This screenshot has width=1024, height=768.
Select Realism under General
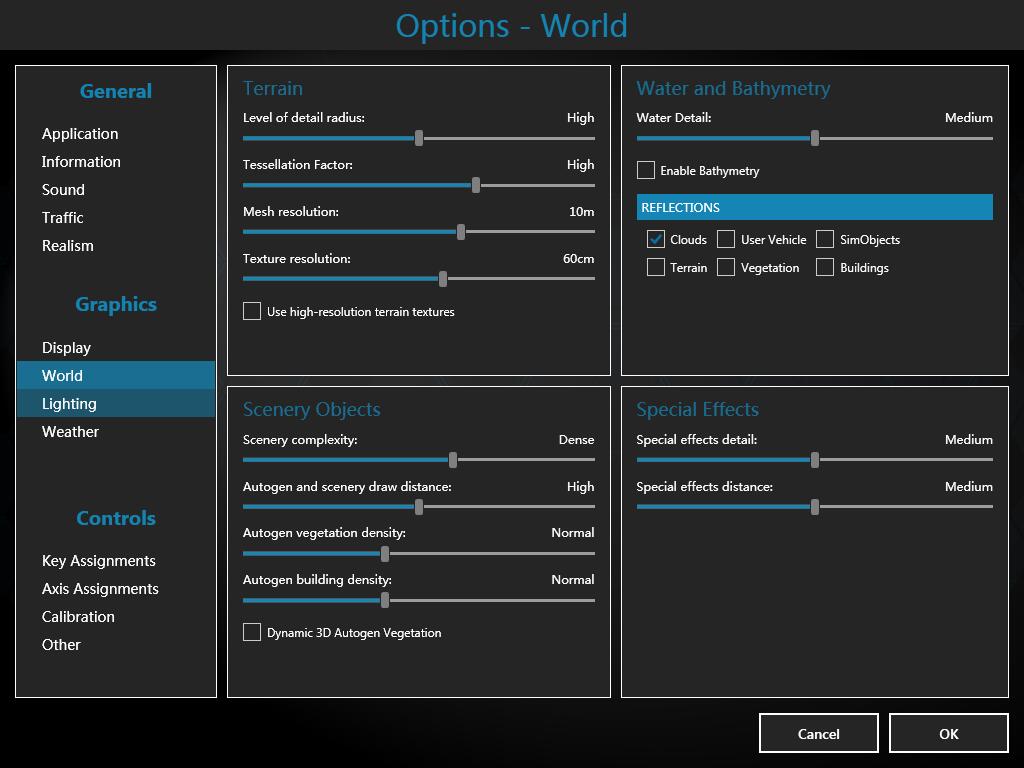67,246
